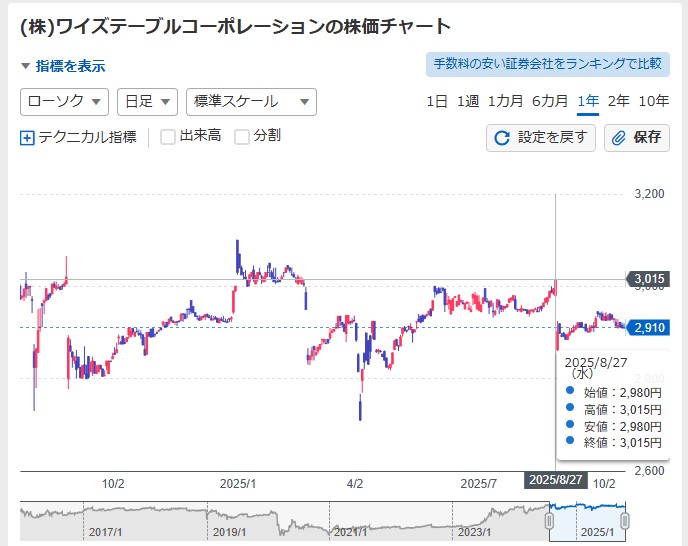The height and width of the screenshot is (546, 688).
Task: Open 手数料の安い証券会社 ranking link
Action: [x=547, y=64]
